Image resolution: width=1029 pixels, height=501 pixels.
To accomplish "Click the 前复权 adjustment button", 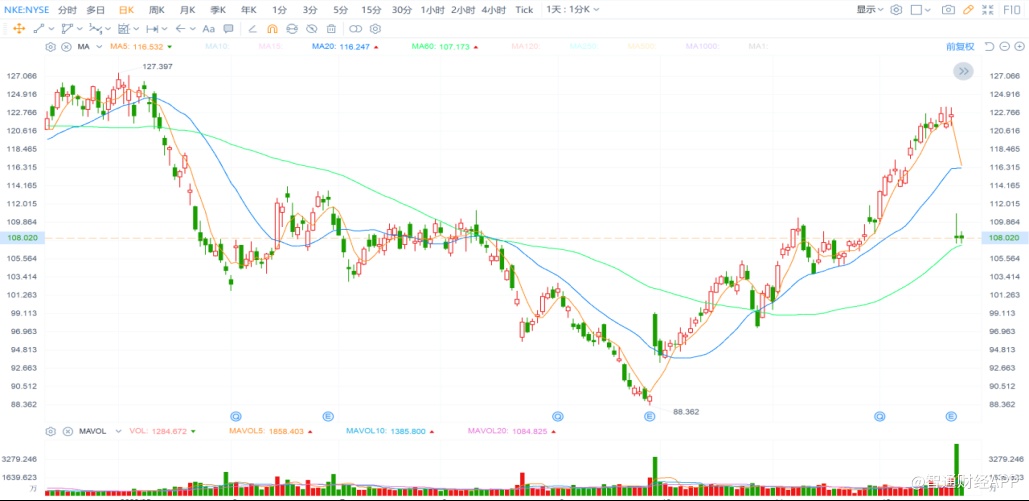I will (x=960, y=47).
